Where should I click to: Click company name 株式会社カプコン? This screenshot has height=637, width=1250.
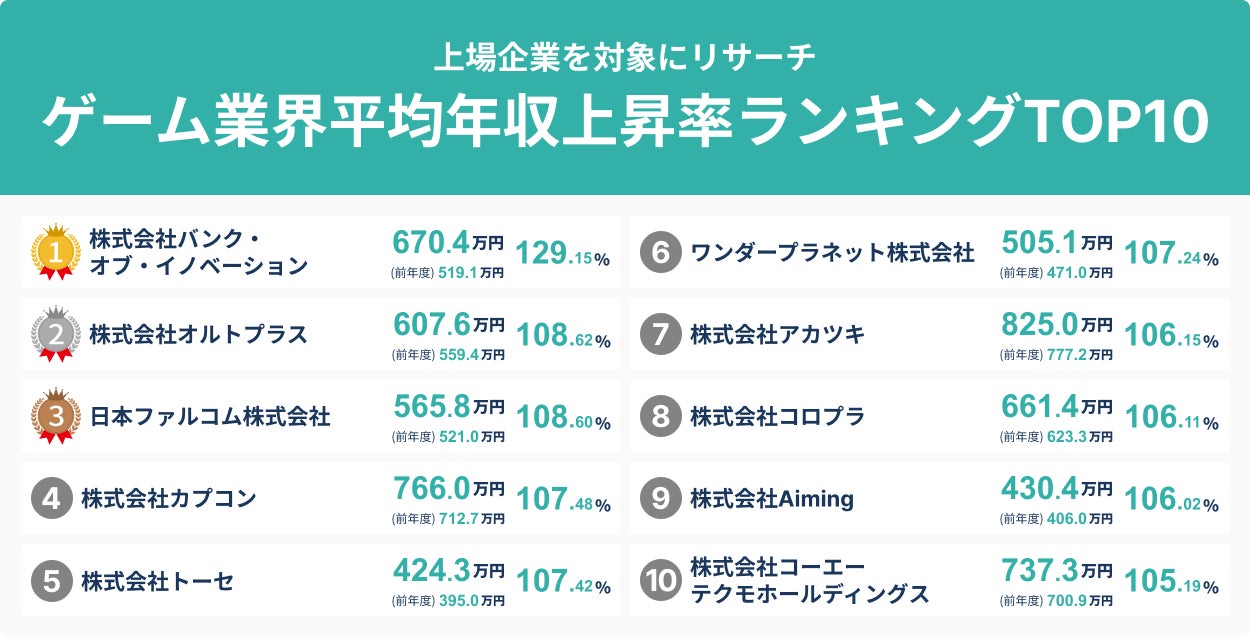click(x=169, y=498)
